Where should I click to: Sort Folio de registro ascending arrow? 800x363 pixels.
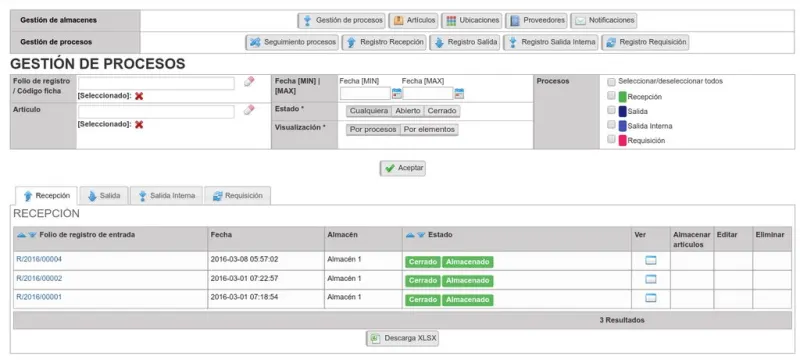pyautogui.click(x=21, y=235)
